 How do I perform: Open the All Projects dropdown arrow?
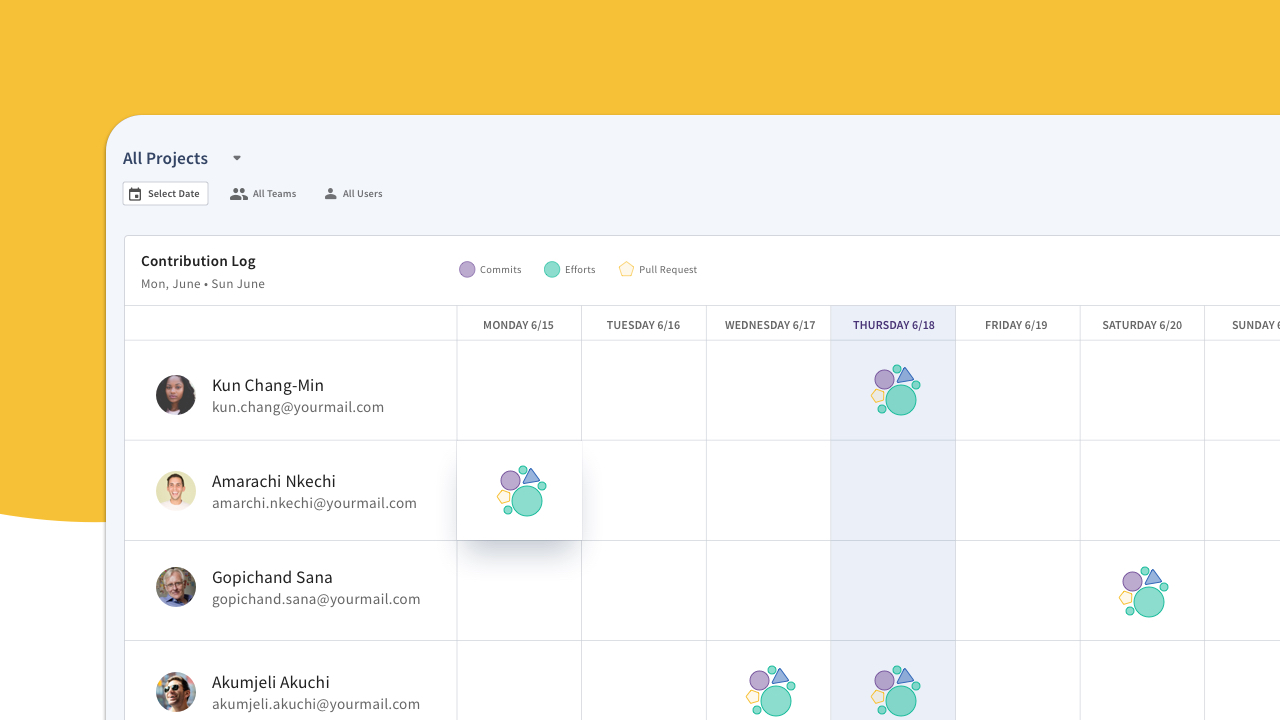tap(237, 158)
